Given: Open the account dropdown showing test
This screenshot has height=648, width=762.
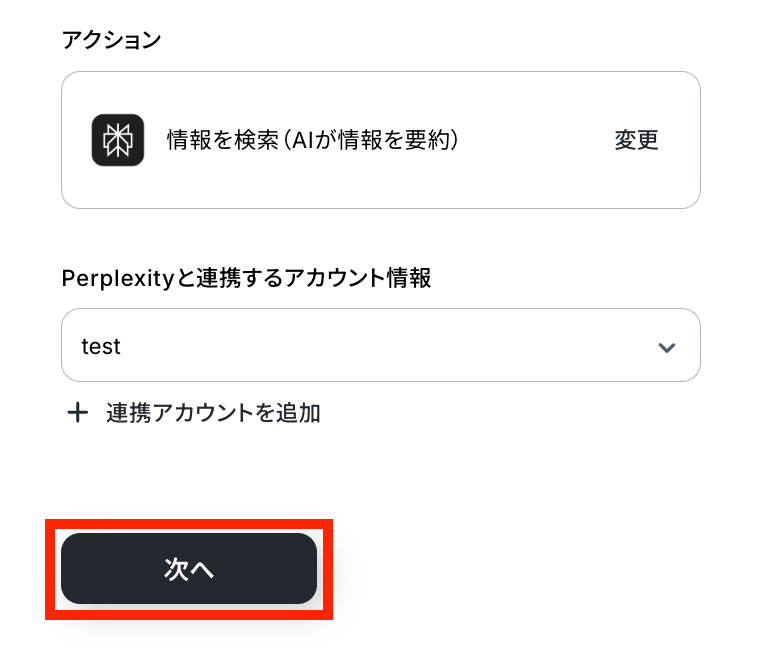Looking at the screenshot, I should pyautogui.click(x=380, y=346).
